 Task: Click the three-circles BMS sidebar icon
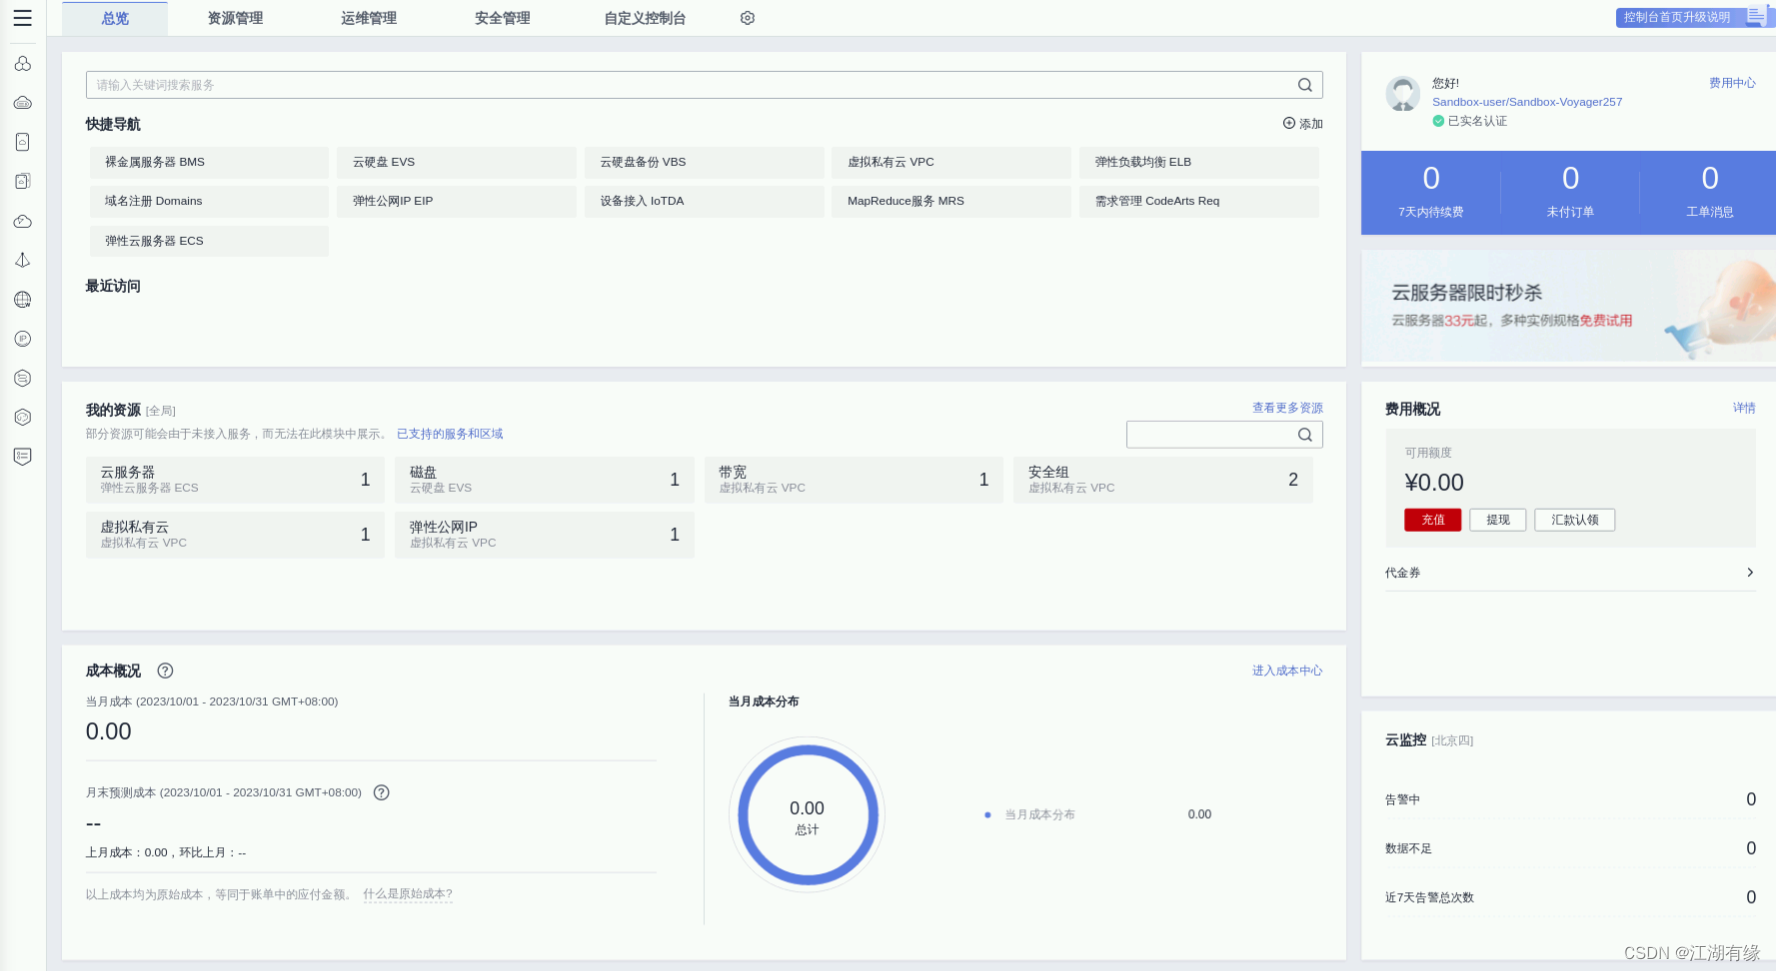point(22,63)
